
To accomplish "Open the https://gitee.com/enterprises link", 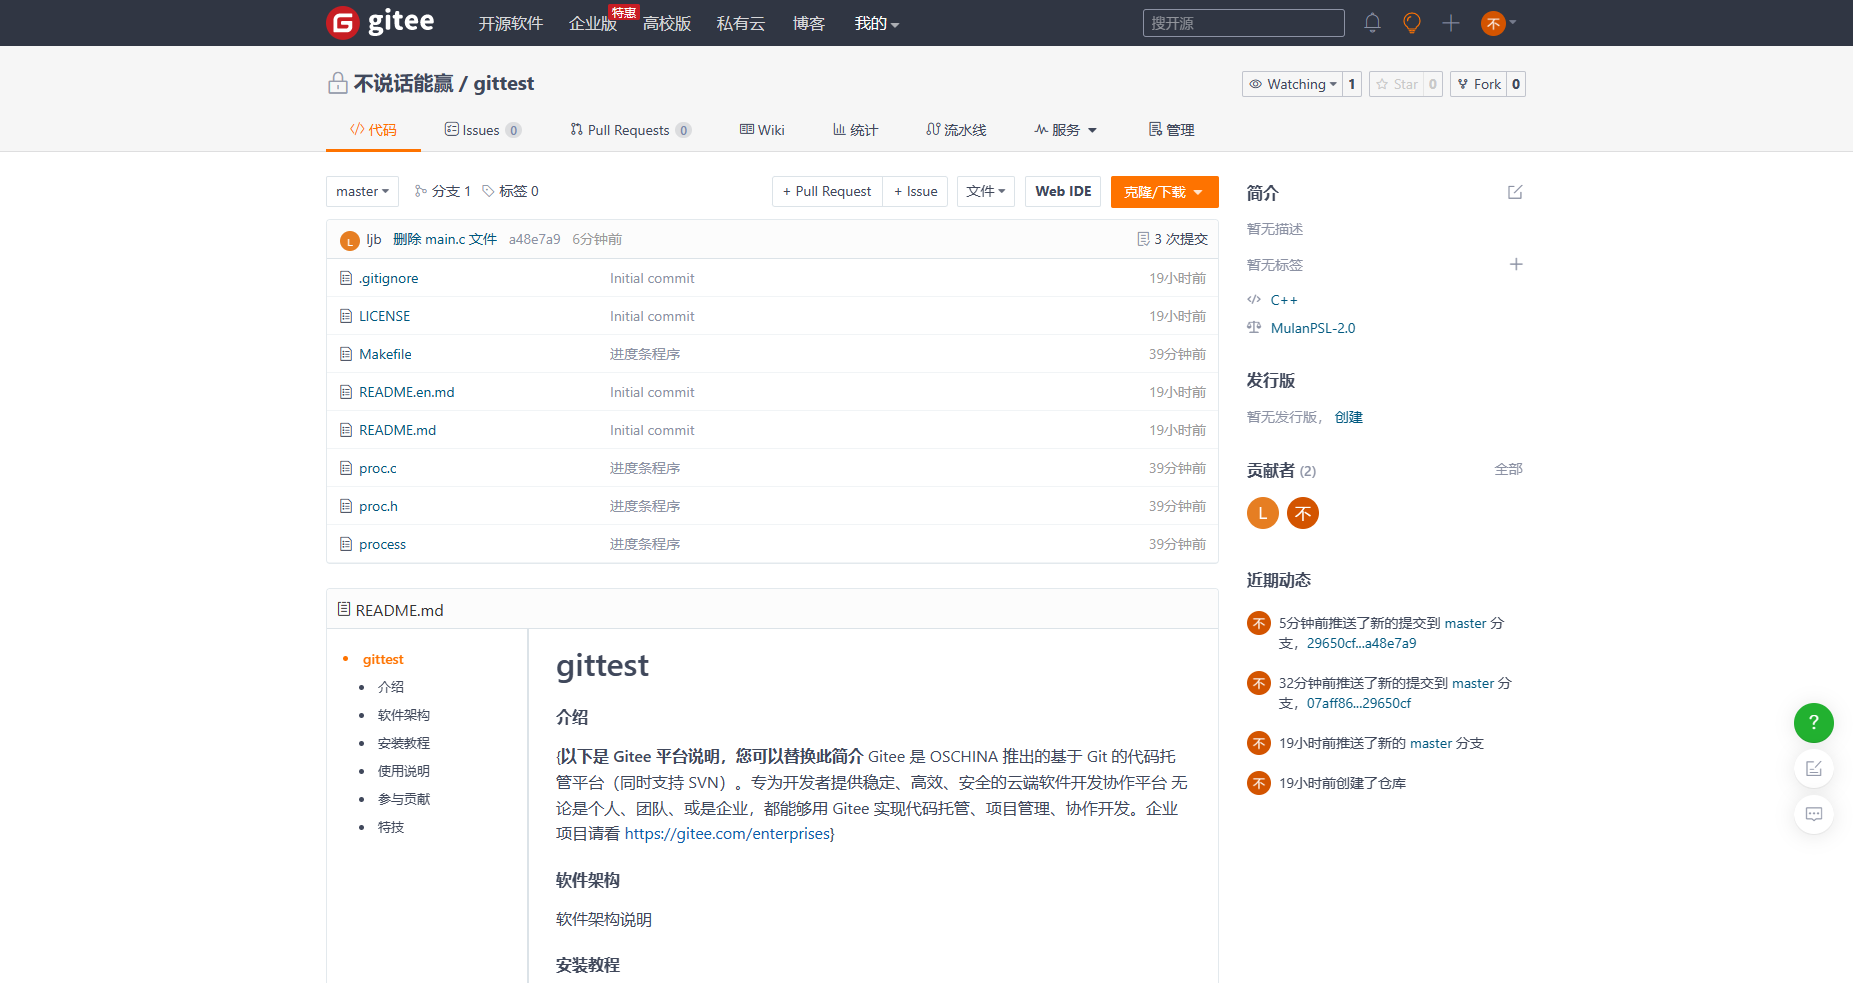I will click(x=727, y=833).
